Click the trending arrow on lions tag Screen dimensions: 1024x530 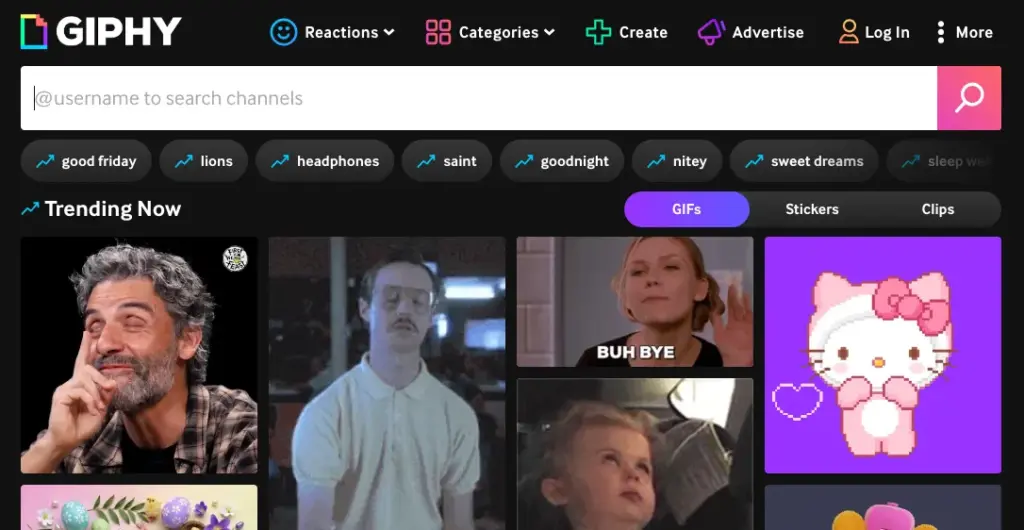pos(184,161)
